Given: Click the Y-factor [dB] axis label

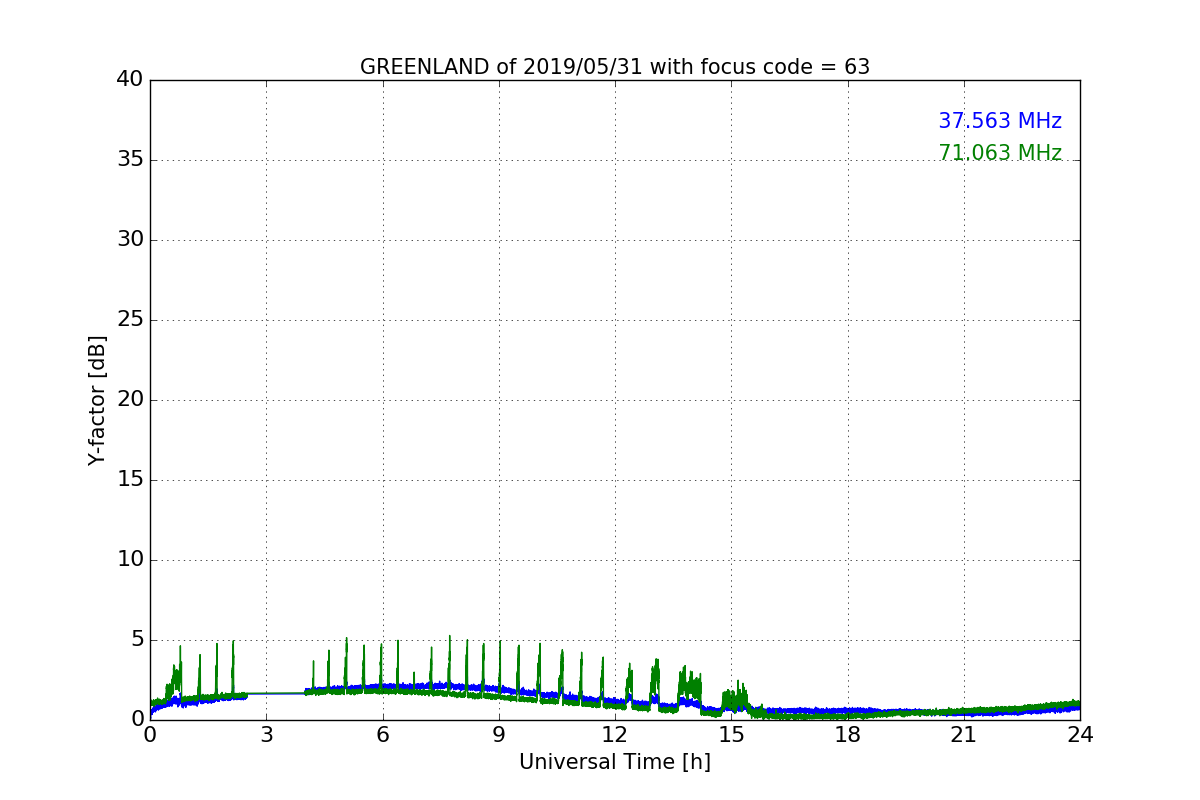Looking at the screenshot, I should tap(97, 400).
